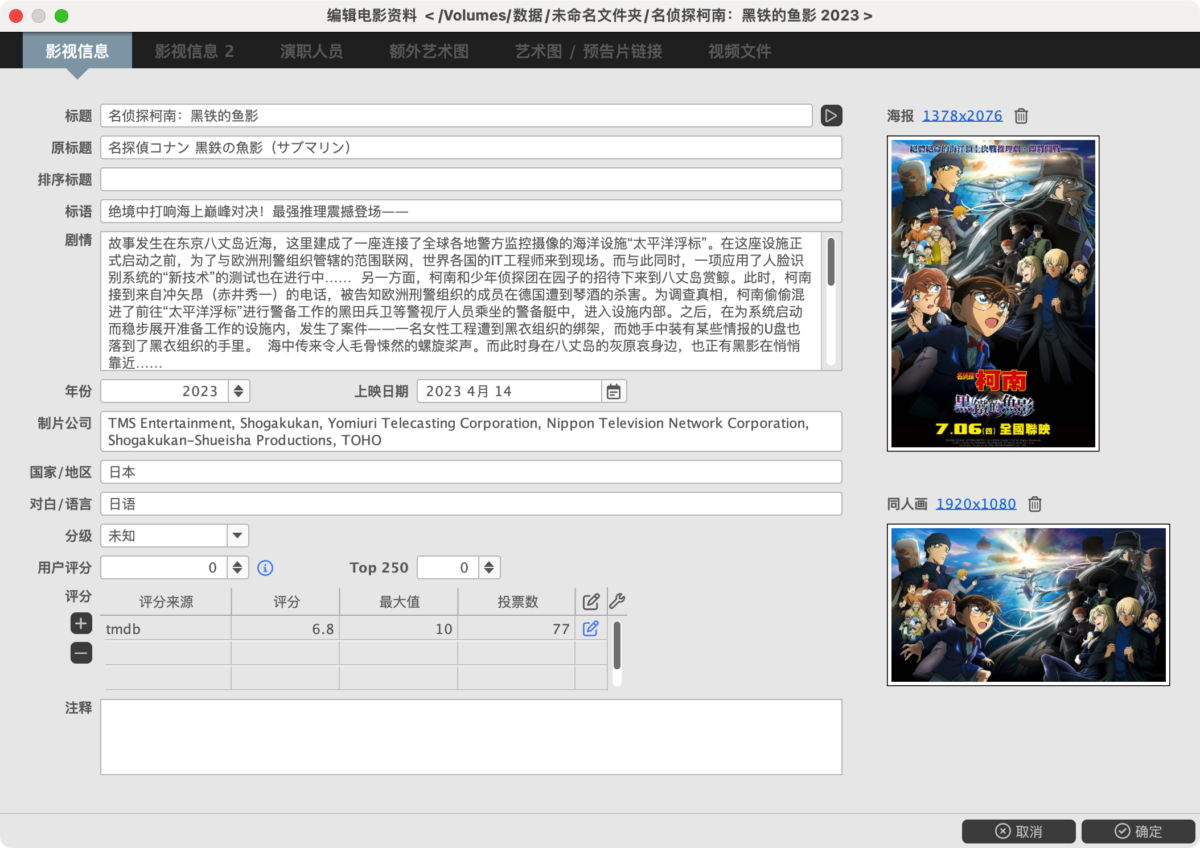Image resolution: width=1200 pixels, height=848 pixels.
Task: Select the 影视信息 tab
Action: click(x=77, y=51)
